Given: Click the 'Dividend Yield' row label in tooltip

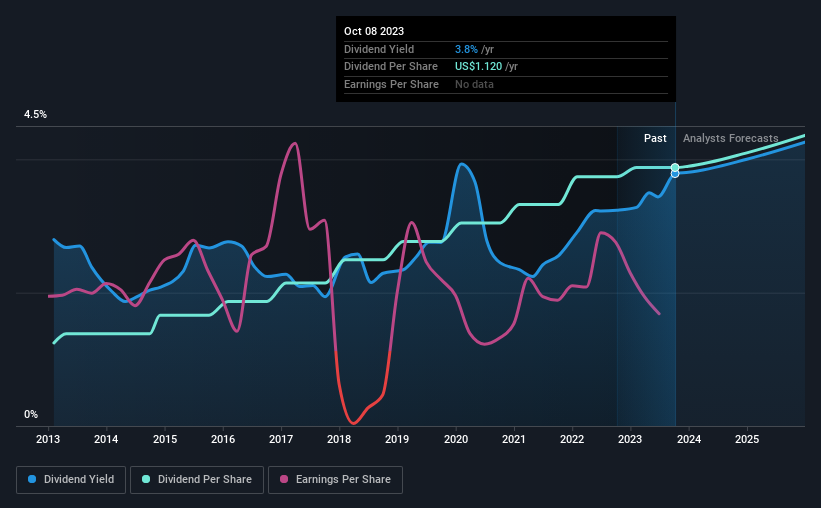Looking at the screenshot, I should coord(379,49).
